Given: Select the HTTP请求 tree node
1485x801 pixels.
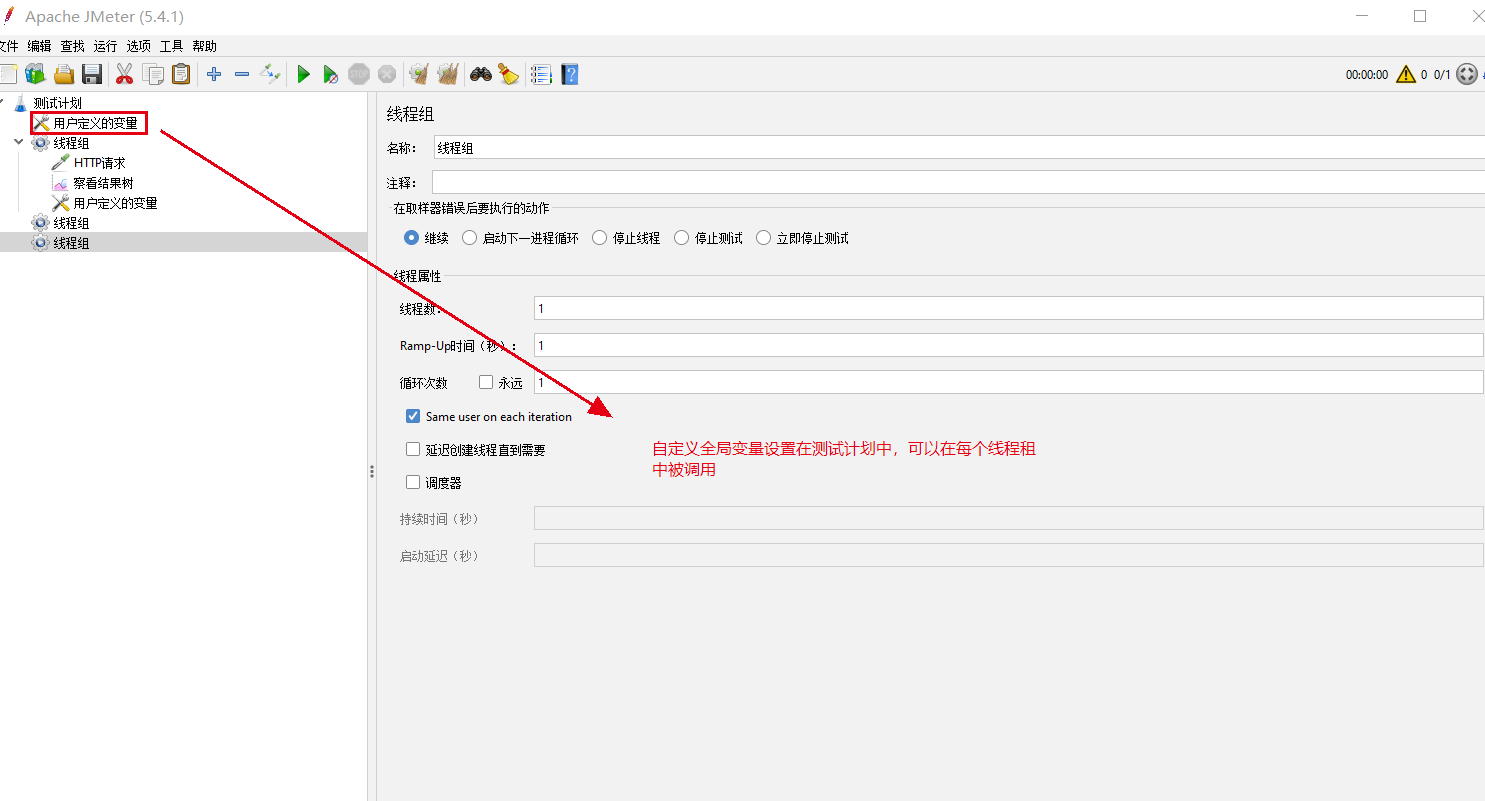Looking at the screenshot, I should tap(99, 163).
